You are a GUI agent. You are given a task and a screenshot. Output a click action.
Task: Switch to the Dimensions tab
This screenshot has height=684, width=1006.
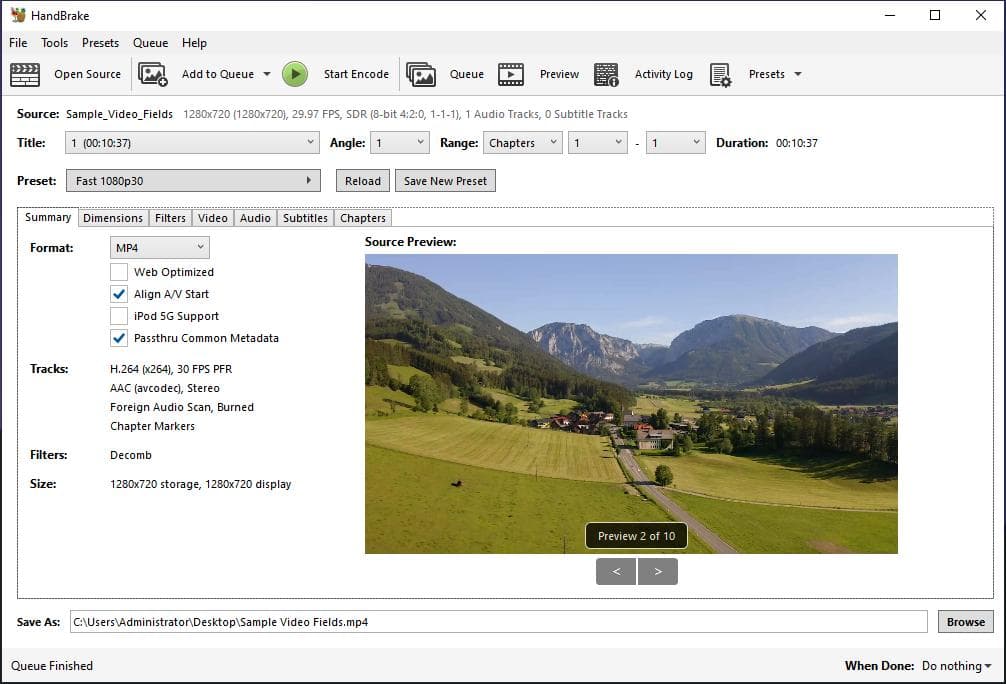tap(112, 217)
